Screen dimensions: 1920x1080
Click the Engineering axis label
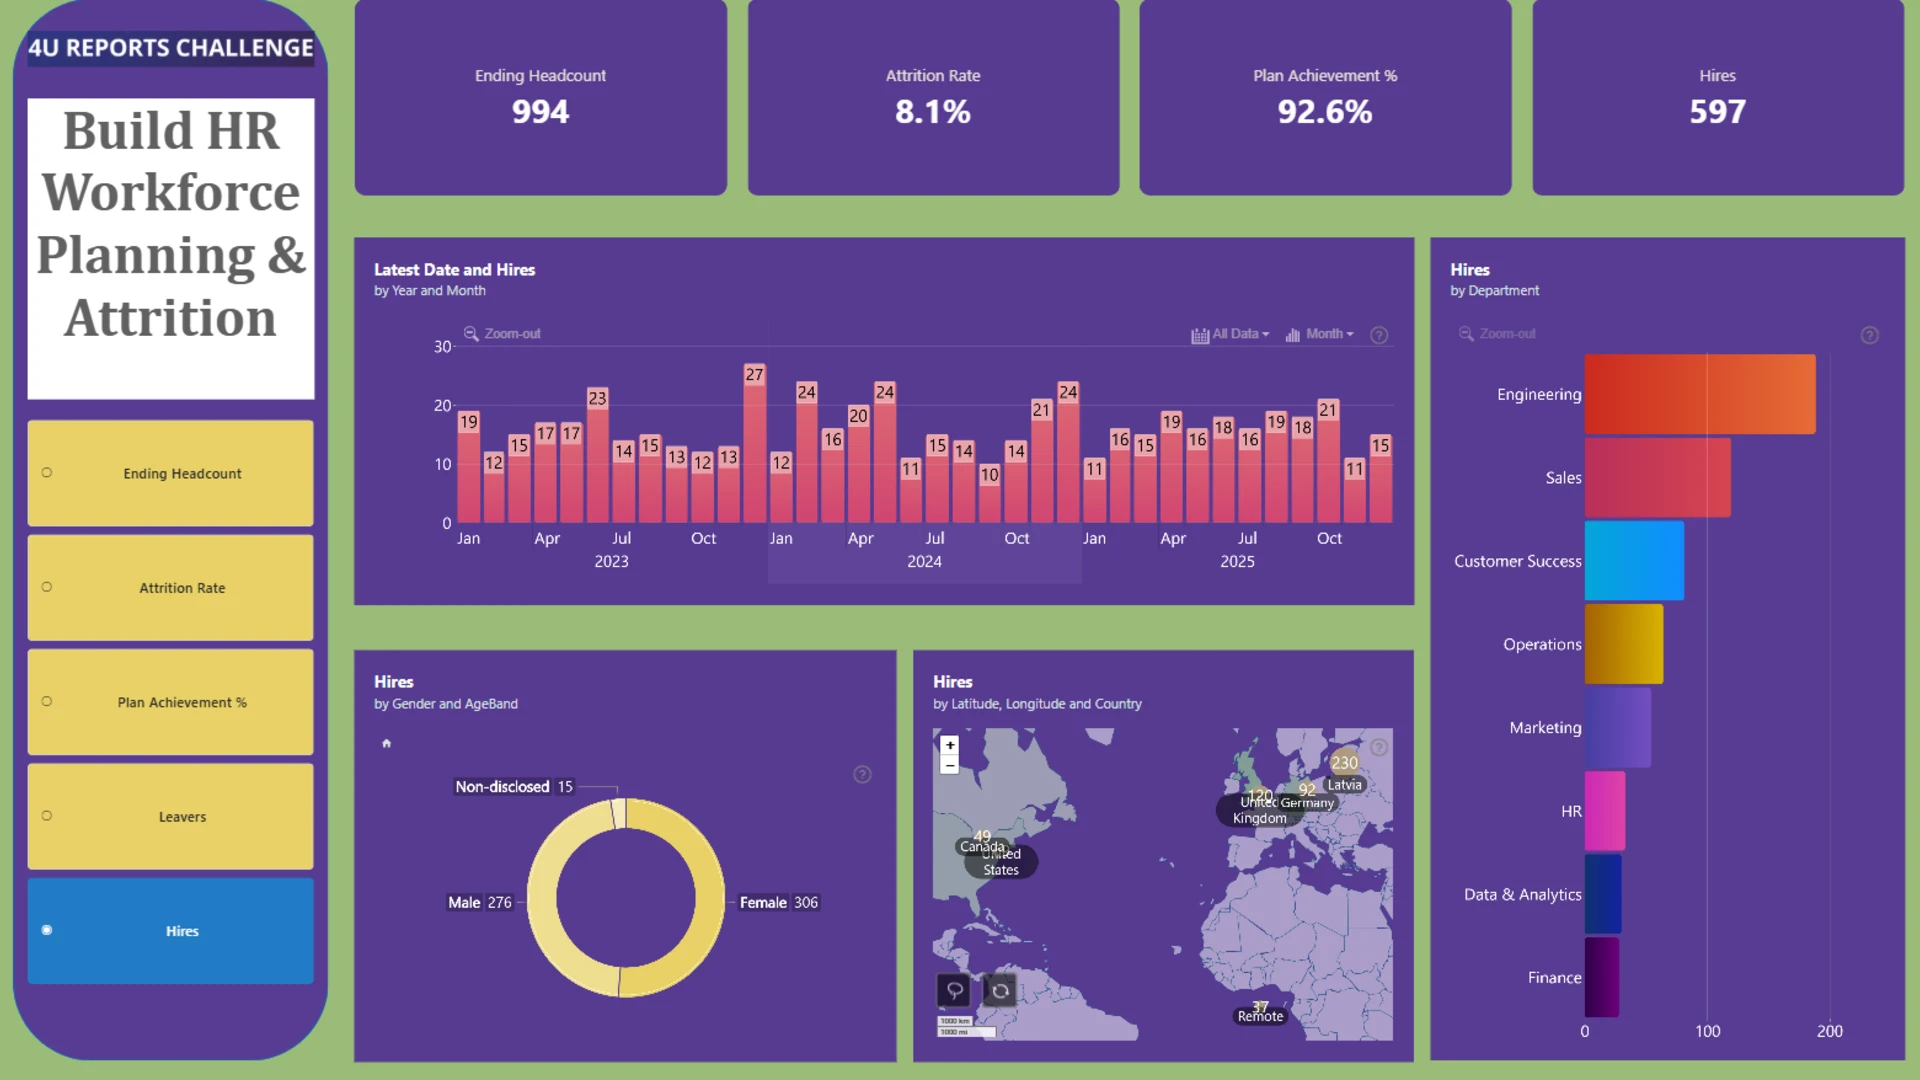(1539, 394)
